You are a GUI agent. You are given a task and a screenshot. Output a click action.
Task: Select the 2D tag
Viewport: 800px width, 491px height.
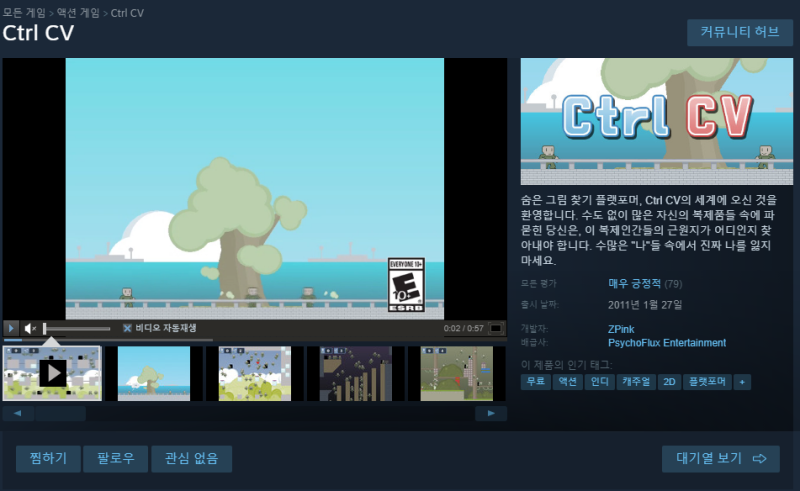[669, 382]
